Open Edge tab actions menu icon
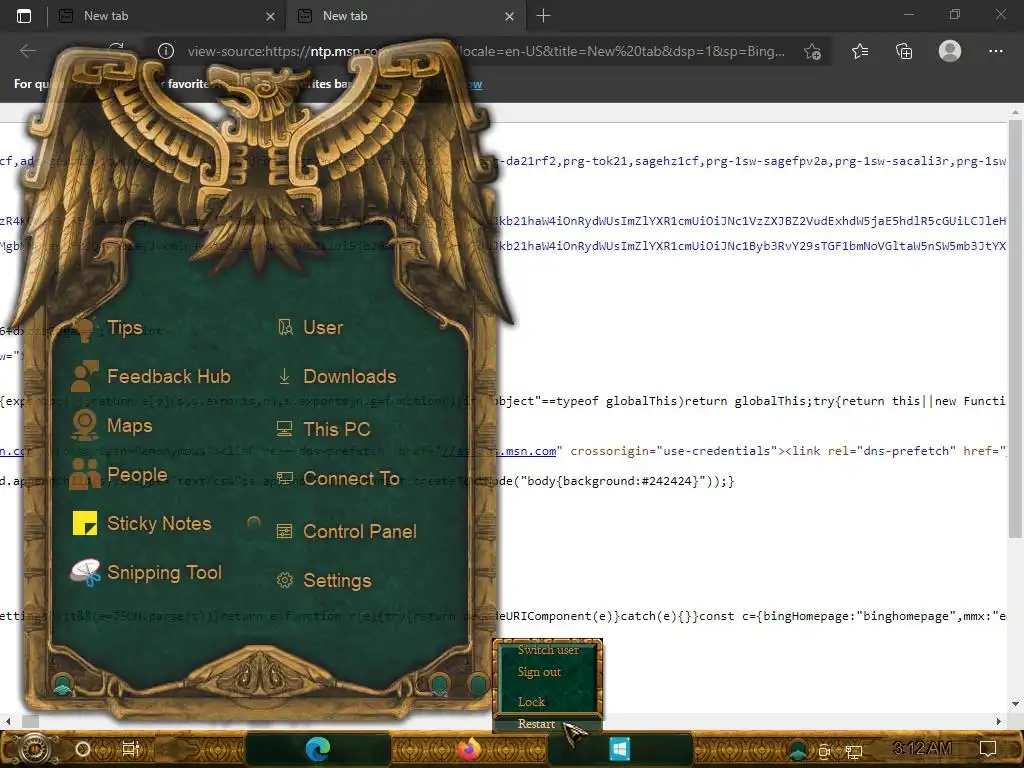1024x768 pixels. (x=24, y=16)
